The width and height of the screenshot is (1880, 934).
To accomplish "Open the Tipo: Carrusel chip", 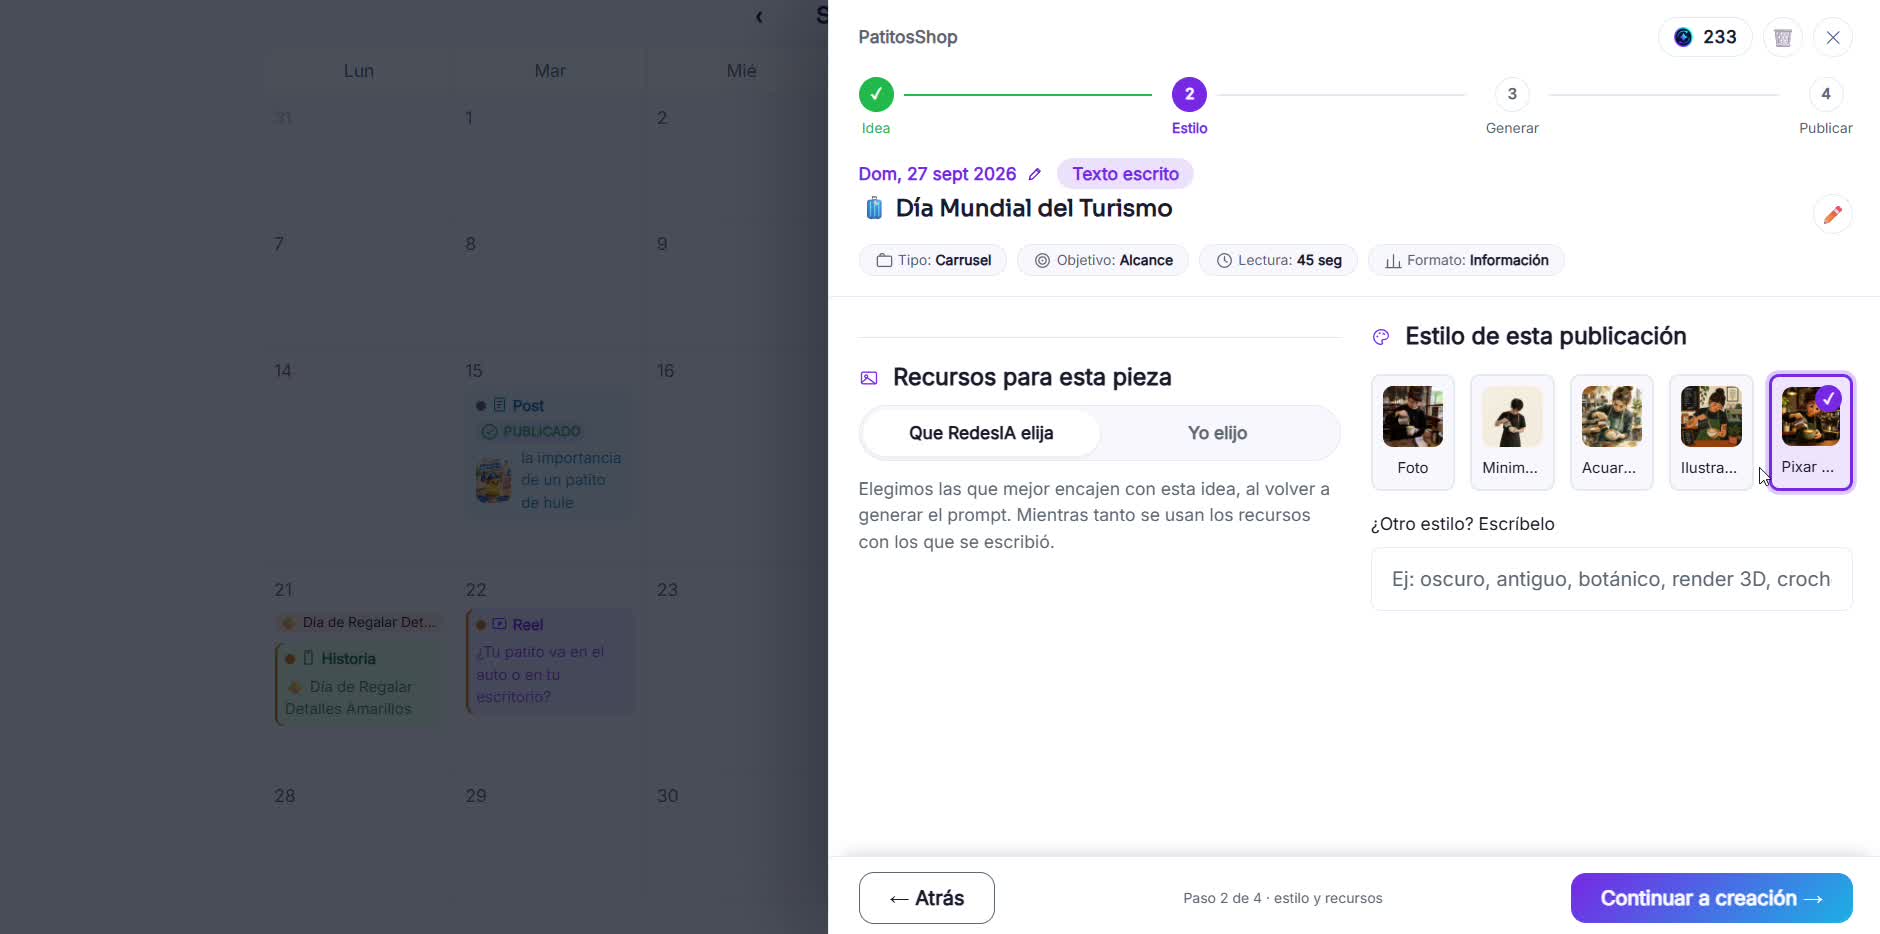I will [933, 260].
